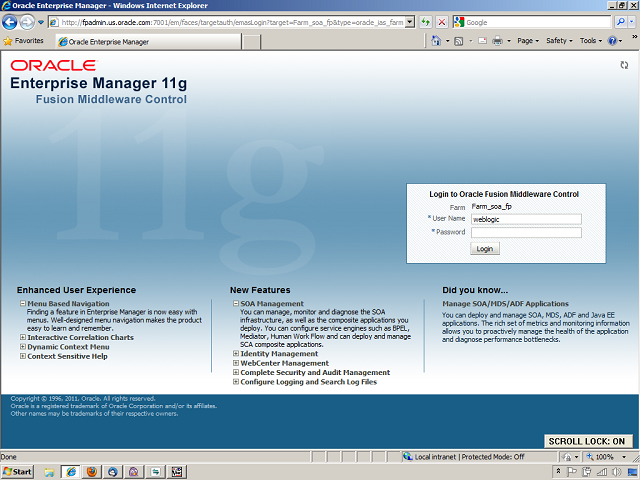
Task: Click the Local intranet security zone status
Action: point(464,457)
